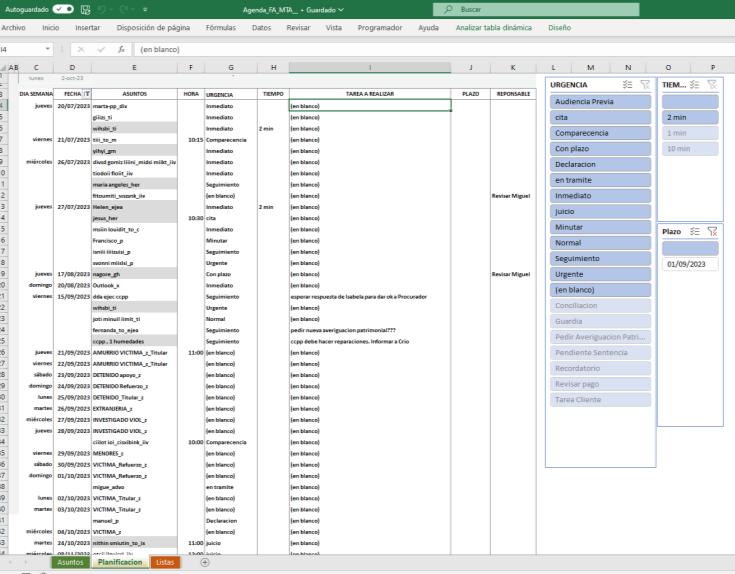This screenshot has width=735, height=574.
Task: Click the save icon in title bar
Action: pos(85,9)
